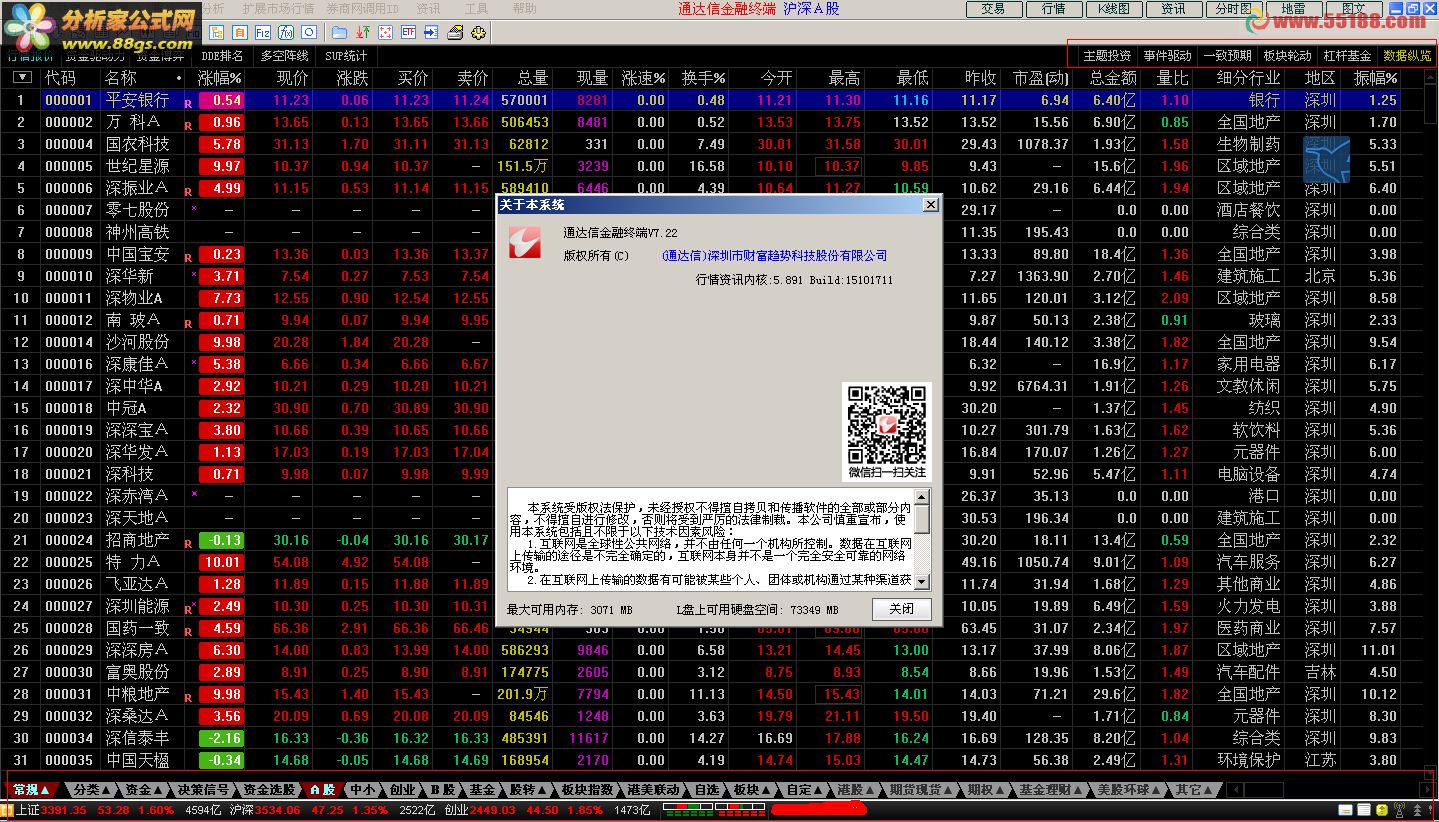Click down arrow of license text scrollbar
1439x822 pixels.
pos(922,581)
